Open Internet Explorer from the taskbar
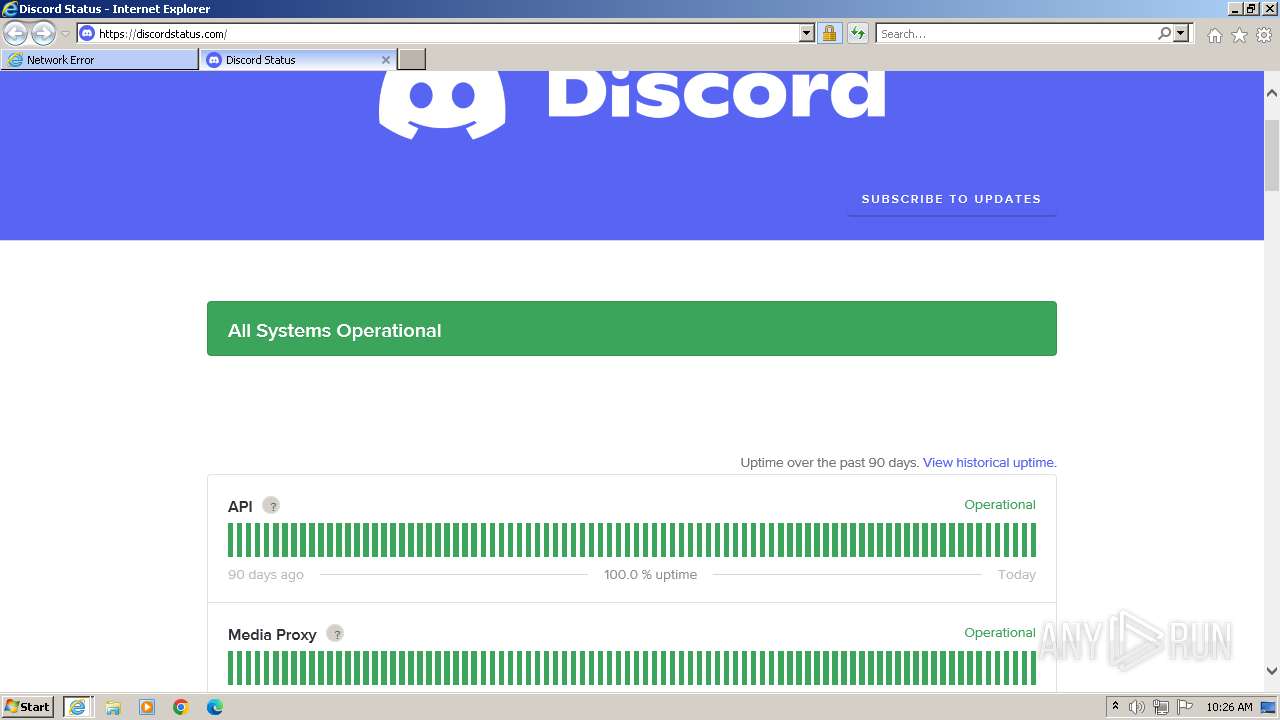The width and height of the screenshot is (1280, 720). 77,707
